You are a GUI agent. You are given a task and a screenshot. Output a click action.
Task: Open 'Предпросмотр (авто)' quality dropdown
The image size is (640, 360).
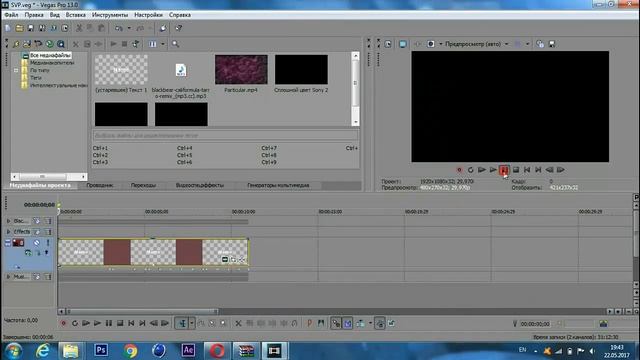click(x=507, y=44)
